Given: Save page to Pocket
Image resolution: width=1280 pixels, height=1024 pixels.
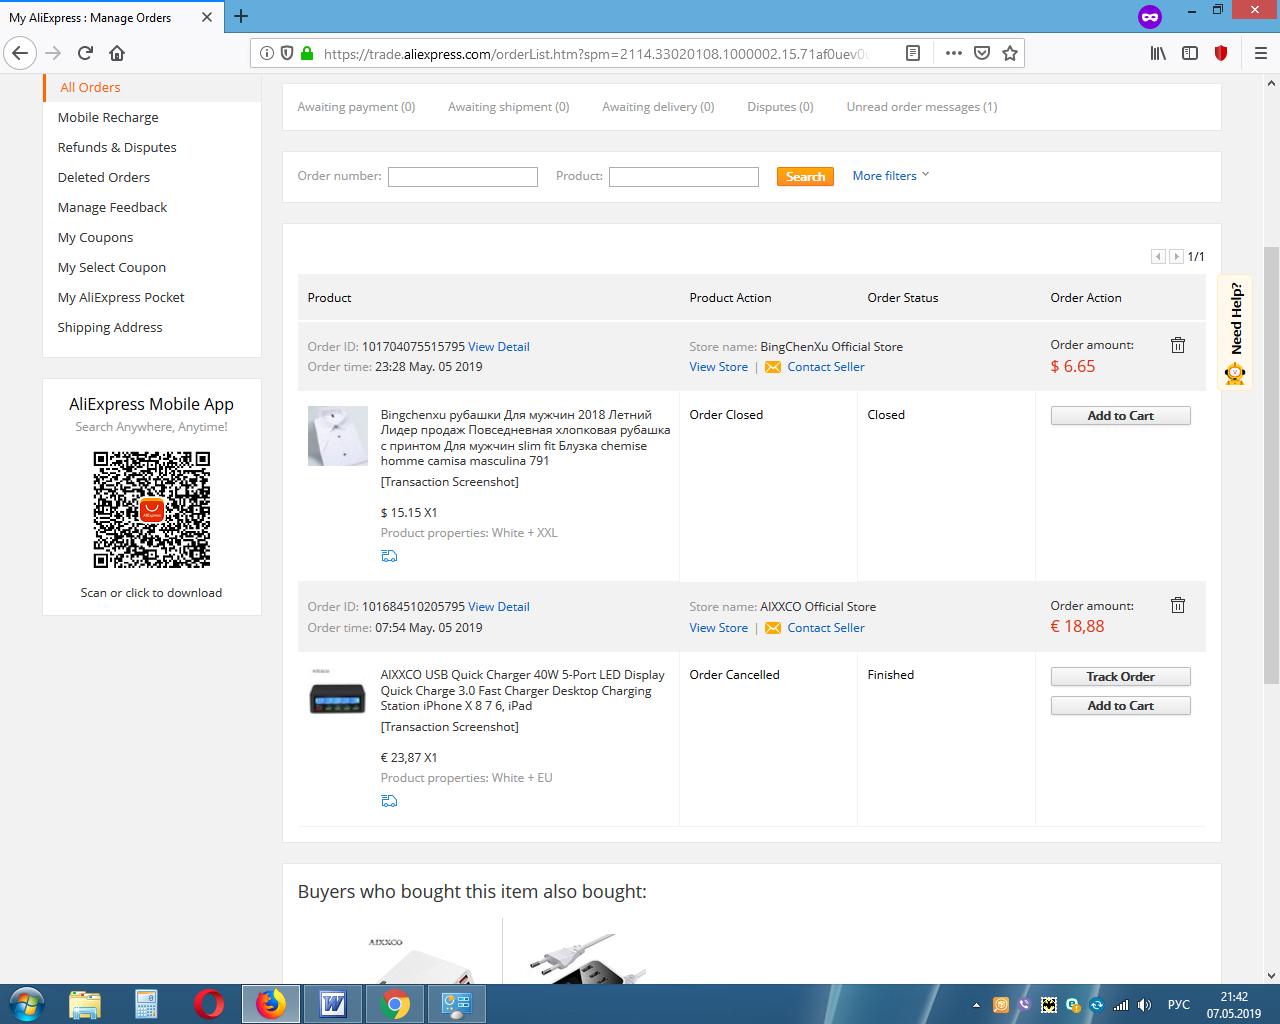Looking at the screenshot, I should pos(982,53).
